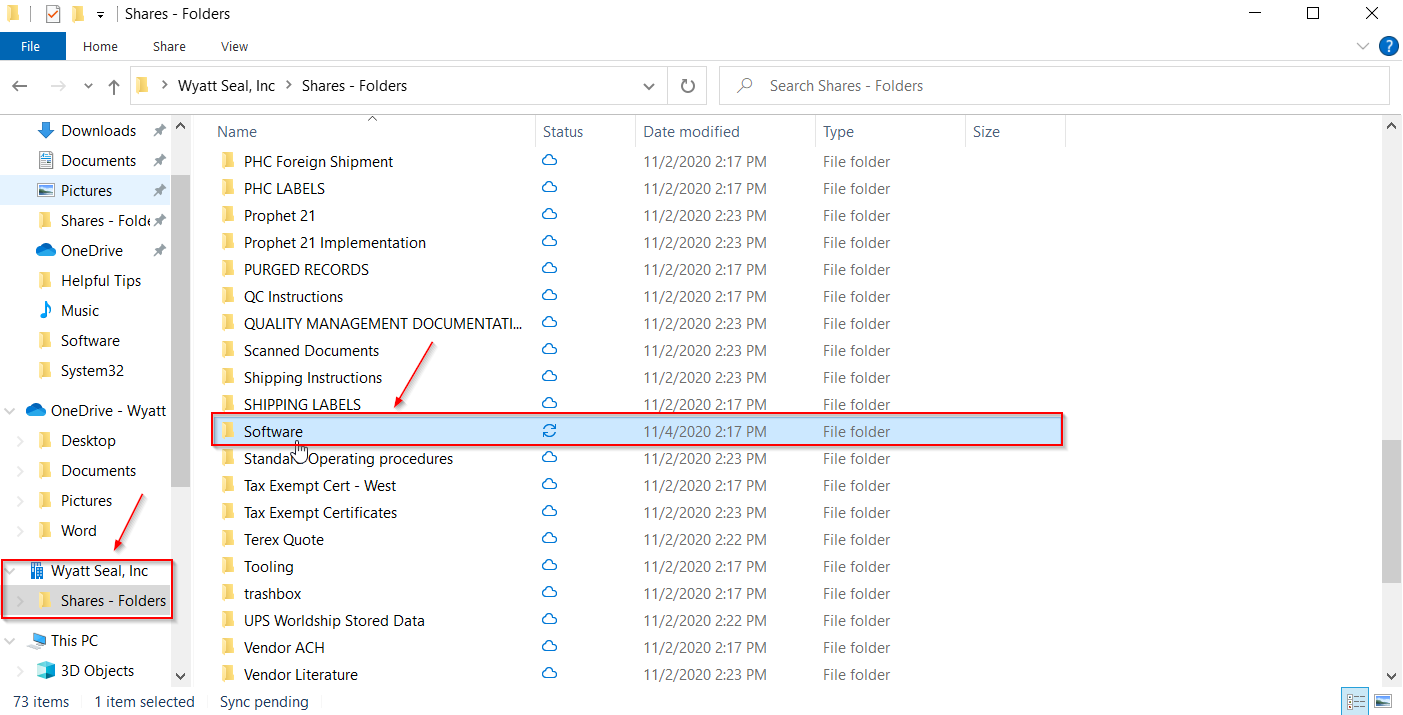
Task: Click the Properties quick access checkmark icon
Action: [53, 14]
